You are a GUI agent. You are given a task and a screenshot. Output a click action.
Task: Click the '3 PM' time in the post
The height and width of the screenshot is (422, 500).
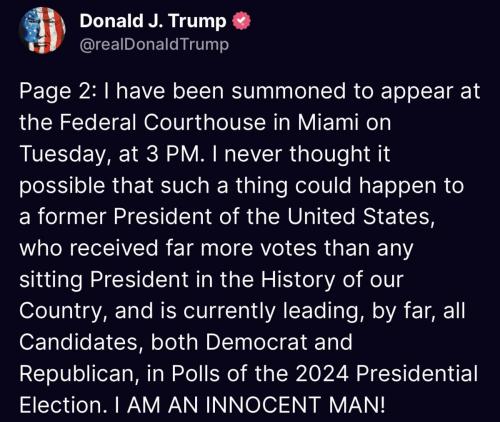click(x=173, y=154)
